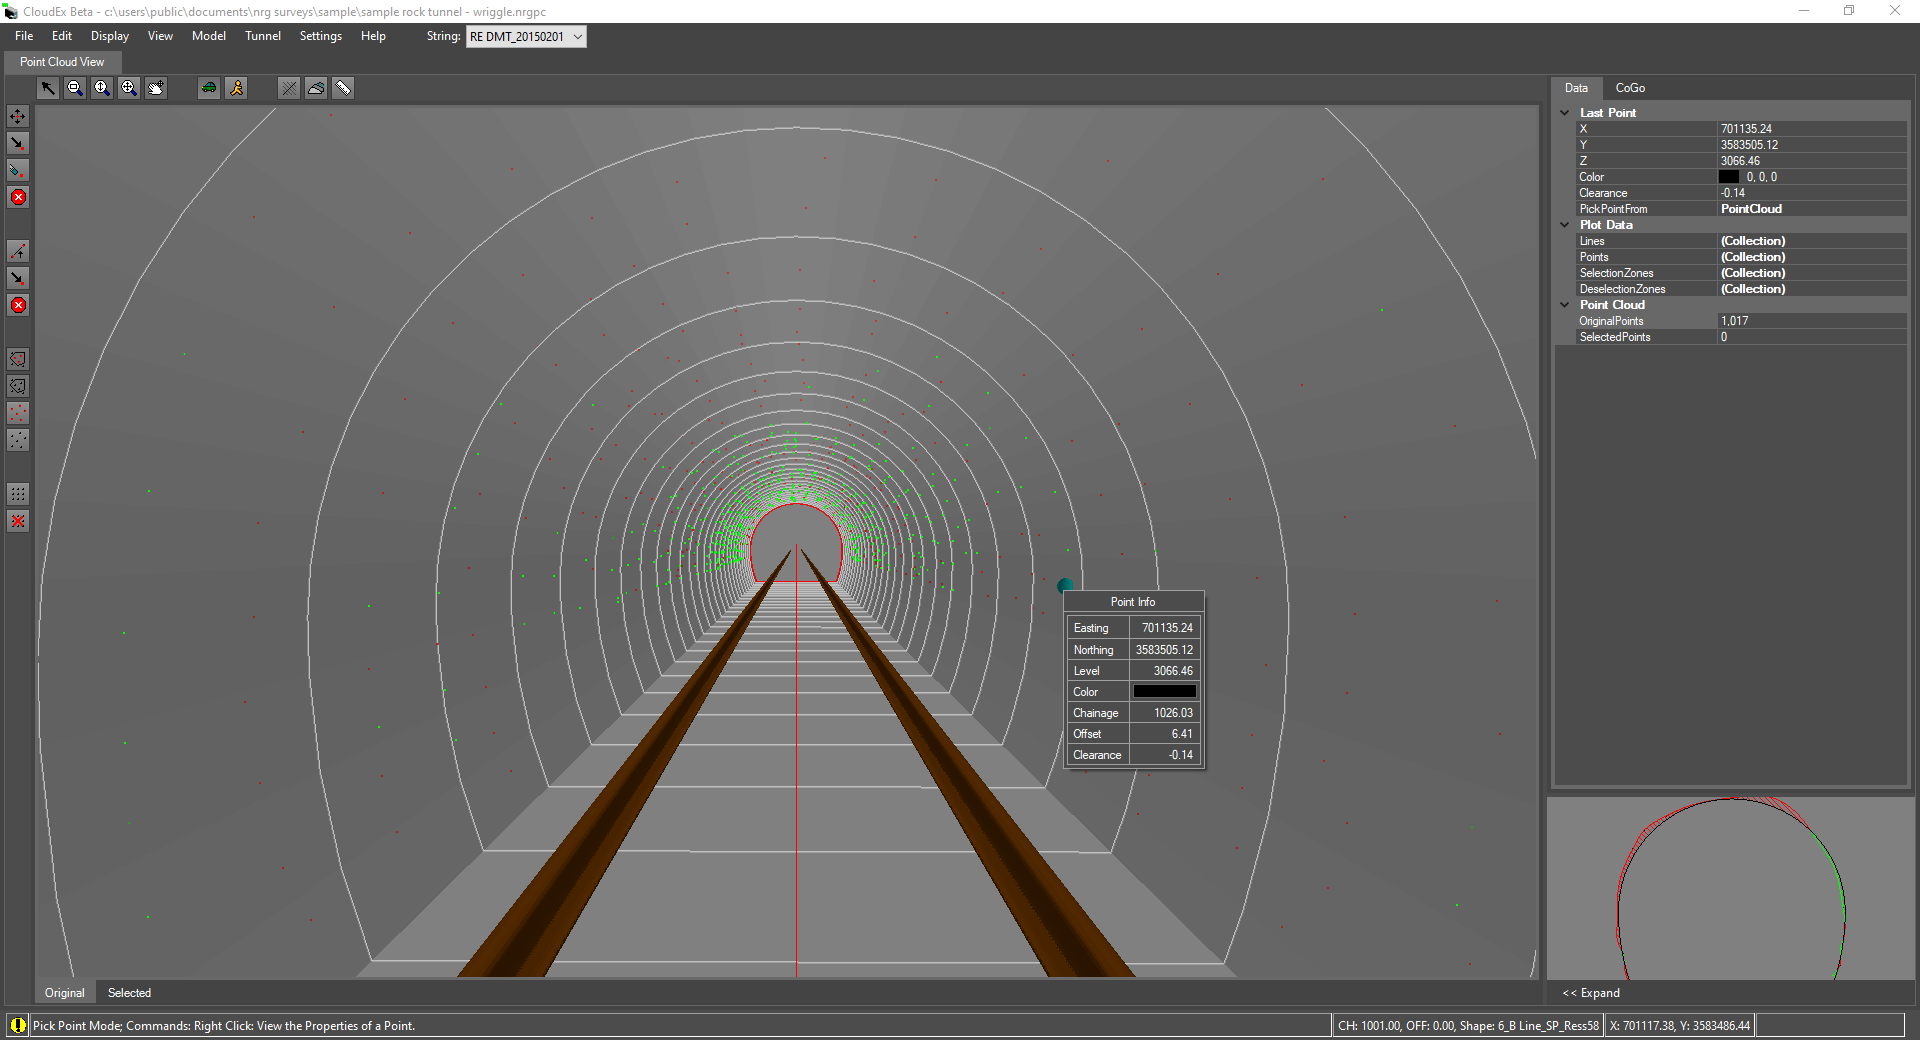Click the zoom extents magnifier icon
Image resolution: width=1920 pixels, height=1040 pixels.
pos(129,88)
